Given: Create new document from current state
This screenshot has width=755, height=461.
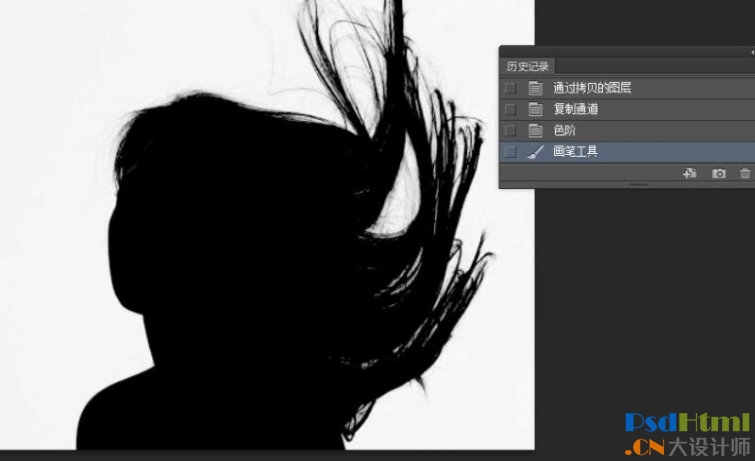Looking at the screenshot, I should pos(689,174).
